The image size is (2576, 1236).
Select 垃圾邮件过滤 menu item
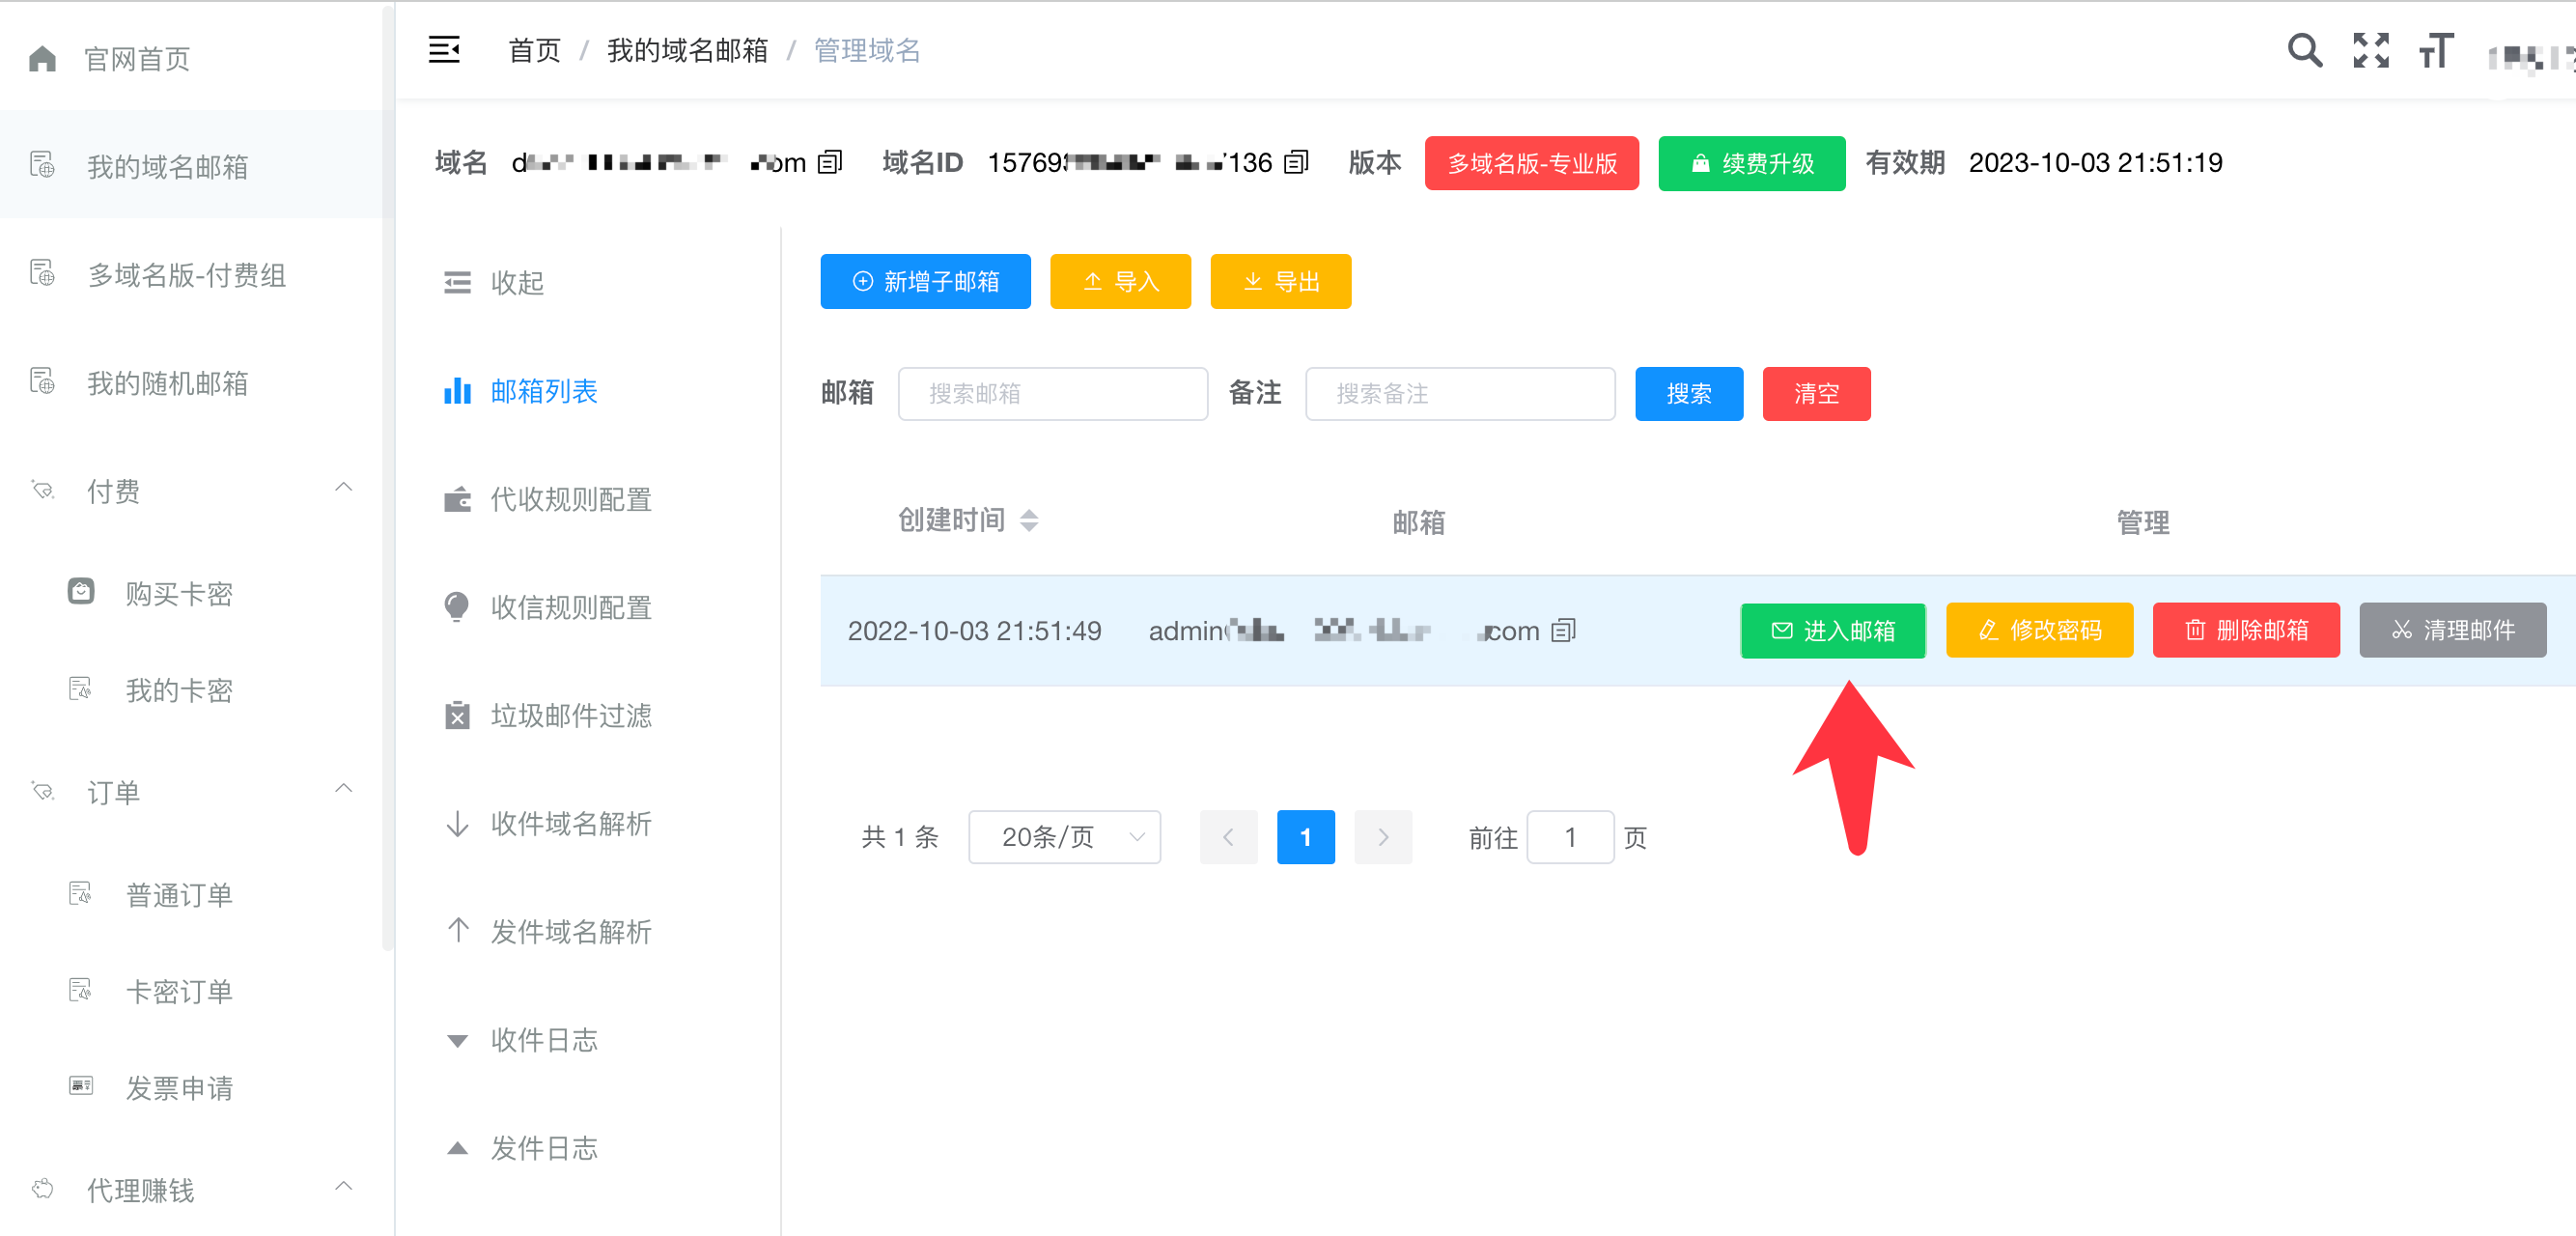coord(571,715)
